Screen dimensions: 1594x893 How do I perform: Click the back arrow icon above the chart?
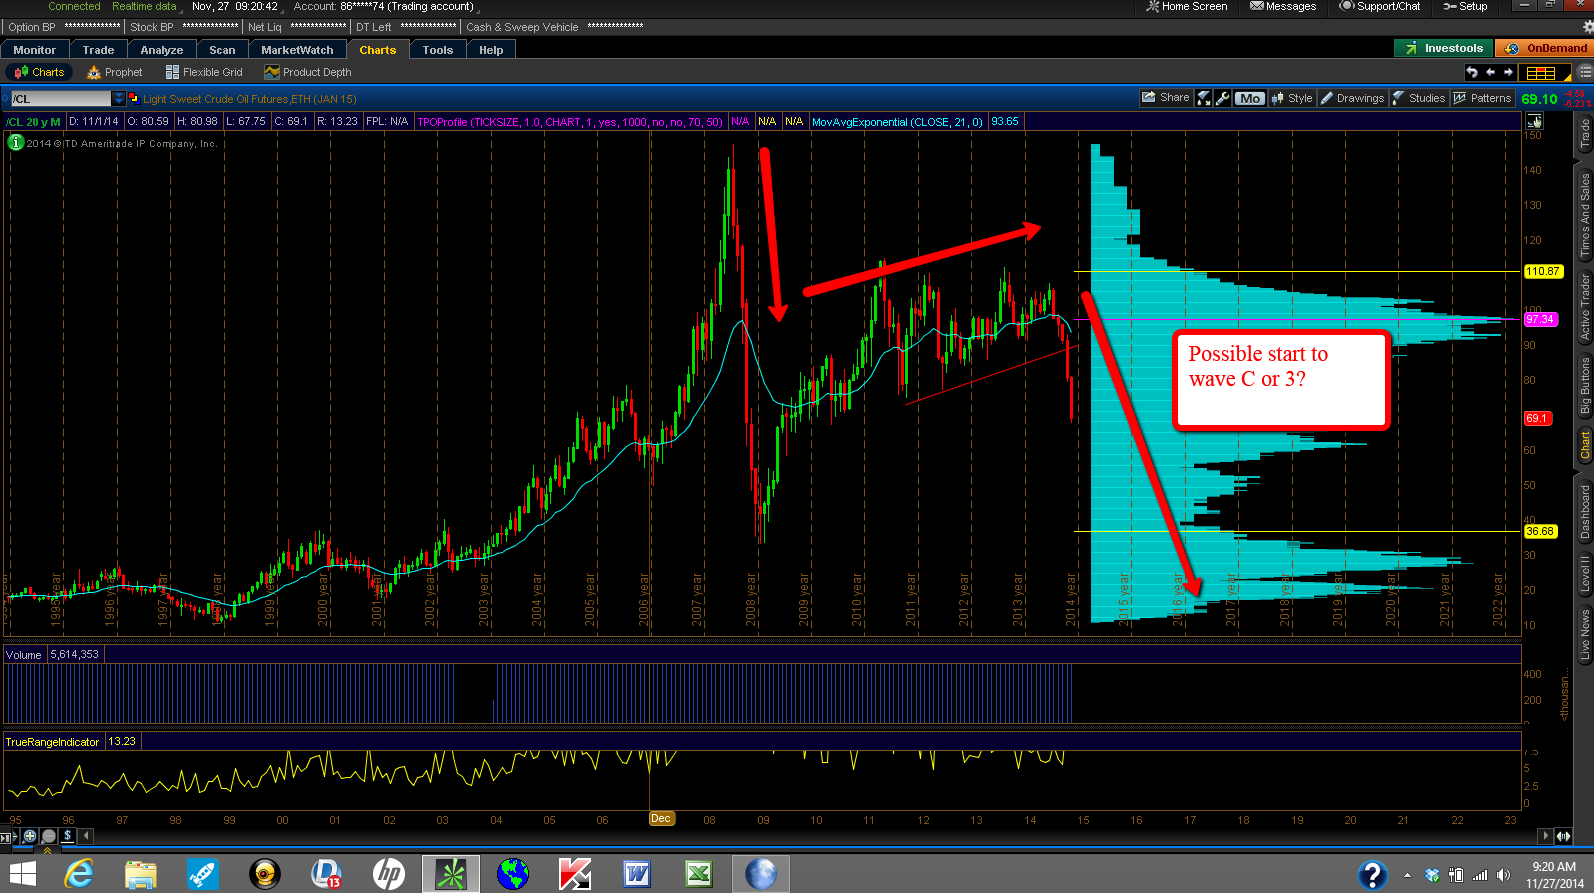click(1490, 72)
